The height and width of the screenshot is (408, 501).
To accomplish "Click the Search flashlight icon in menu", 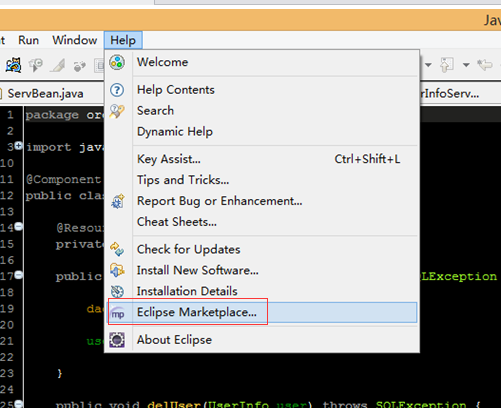I will pyautogui.click(x=117, y=111).
